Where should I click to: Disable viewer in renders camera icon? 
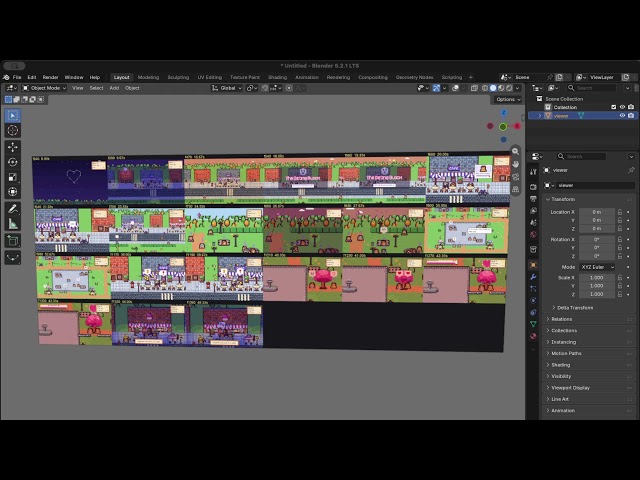click(x=631, y=116)
